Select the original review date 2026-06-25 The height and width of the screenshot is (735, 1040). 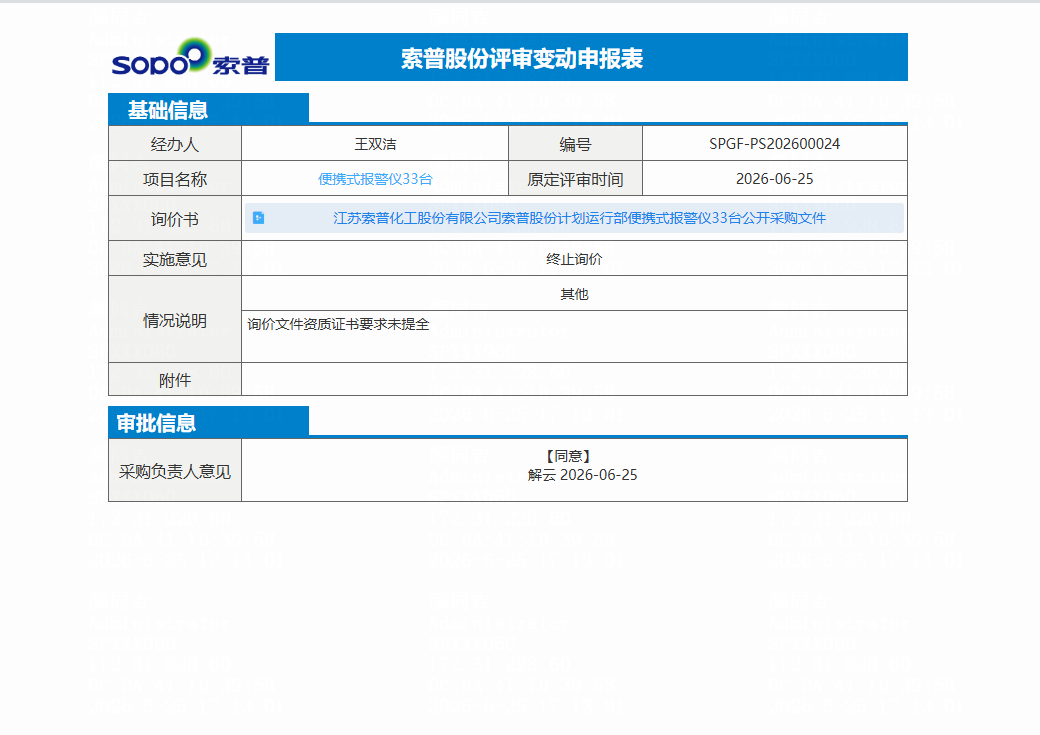tap(774, 179)
